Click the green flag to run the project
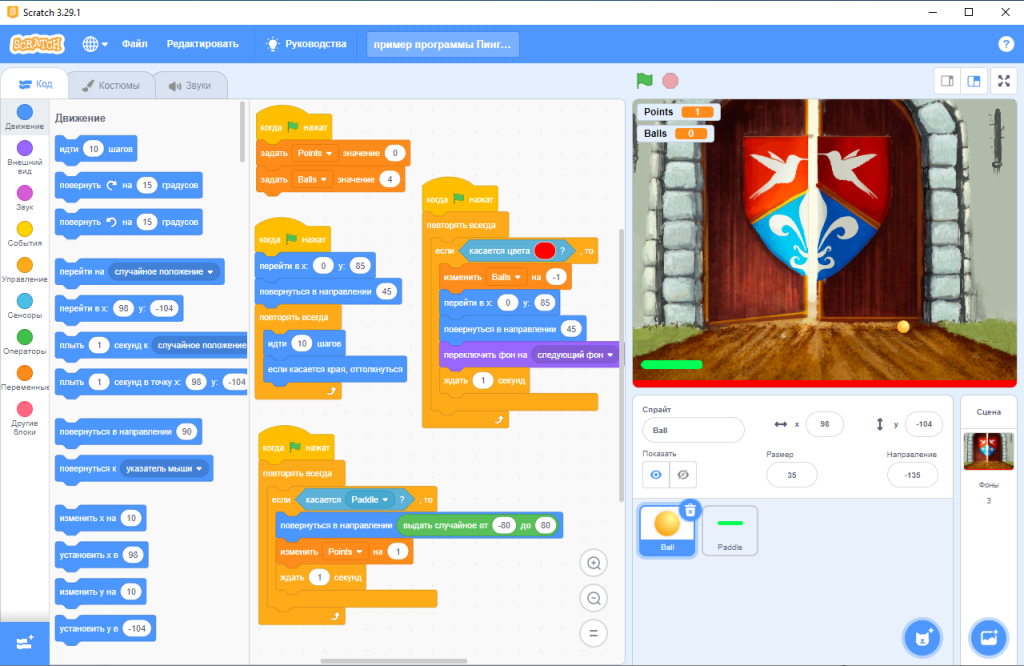 pos(645,81)
